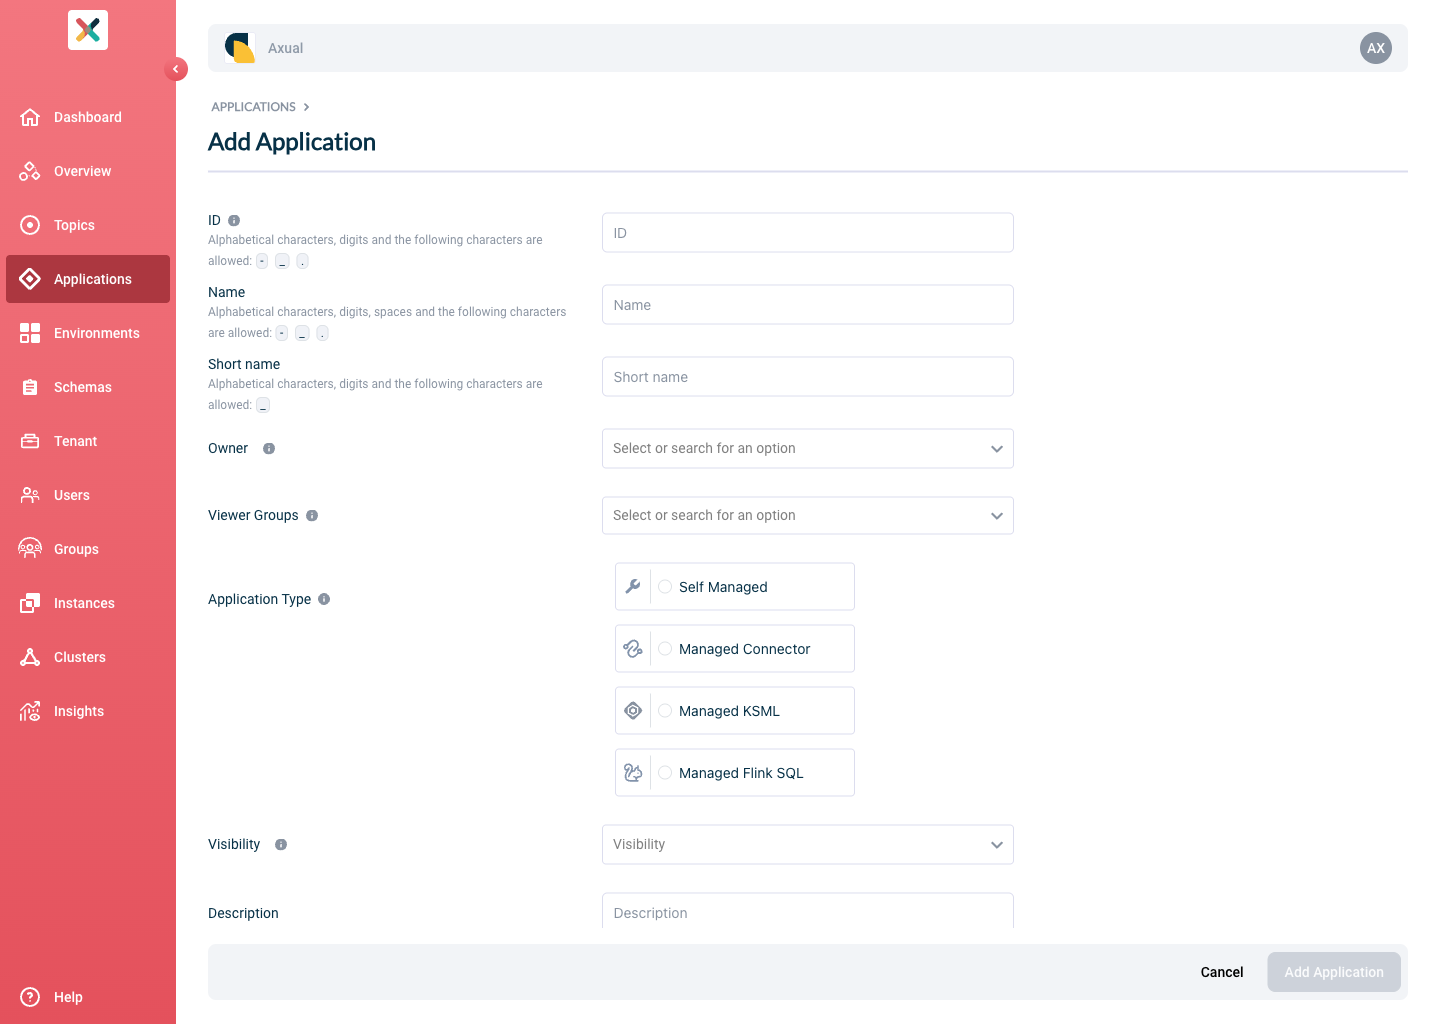Go to Schemas in sidebar menu
Viewport: 1440px width, 1024px height.
88,387
